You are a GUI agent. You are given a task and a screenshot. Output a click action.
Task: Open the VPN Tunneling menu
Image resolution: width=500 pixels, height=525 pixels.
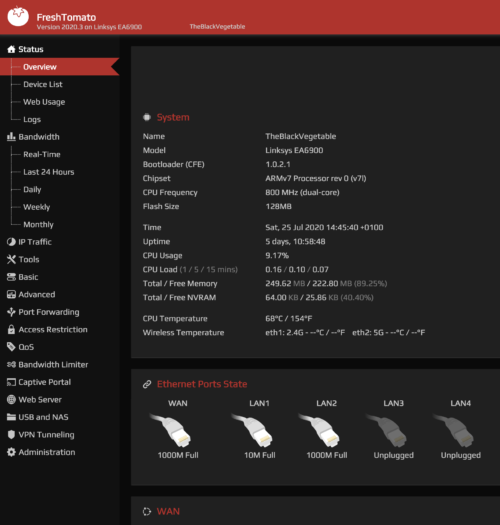tap(46, 435)
